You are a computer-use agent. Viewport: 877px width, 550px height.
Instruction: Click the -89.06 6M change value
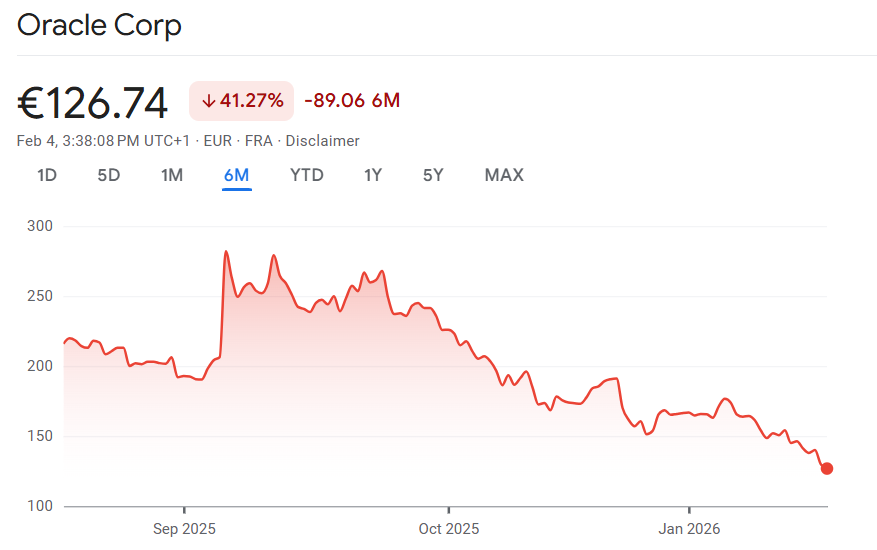[352, 101]
